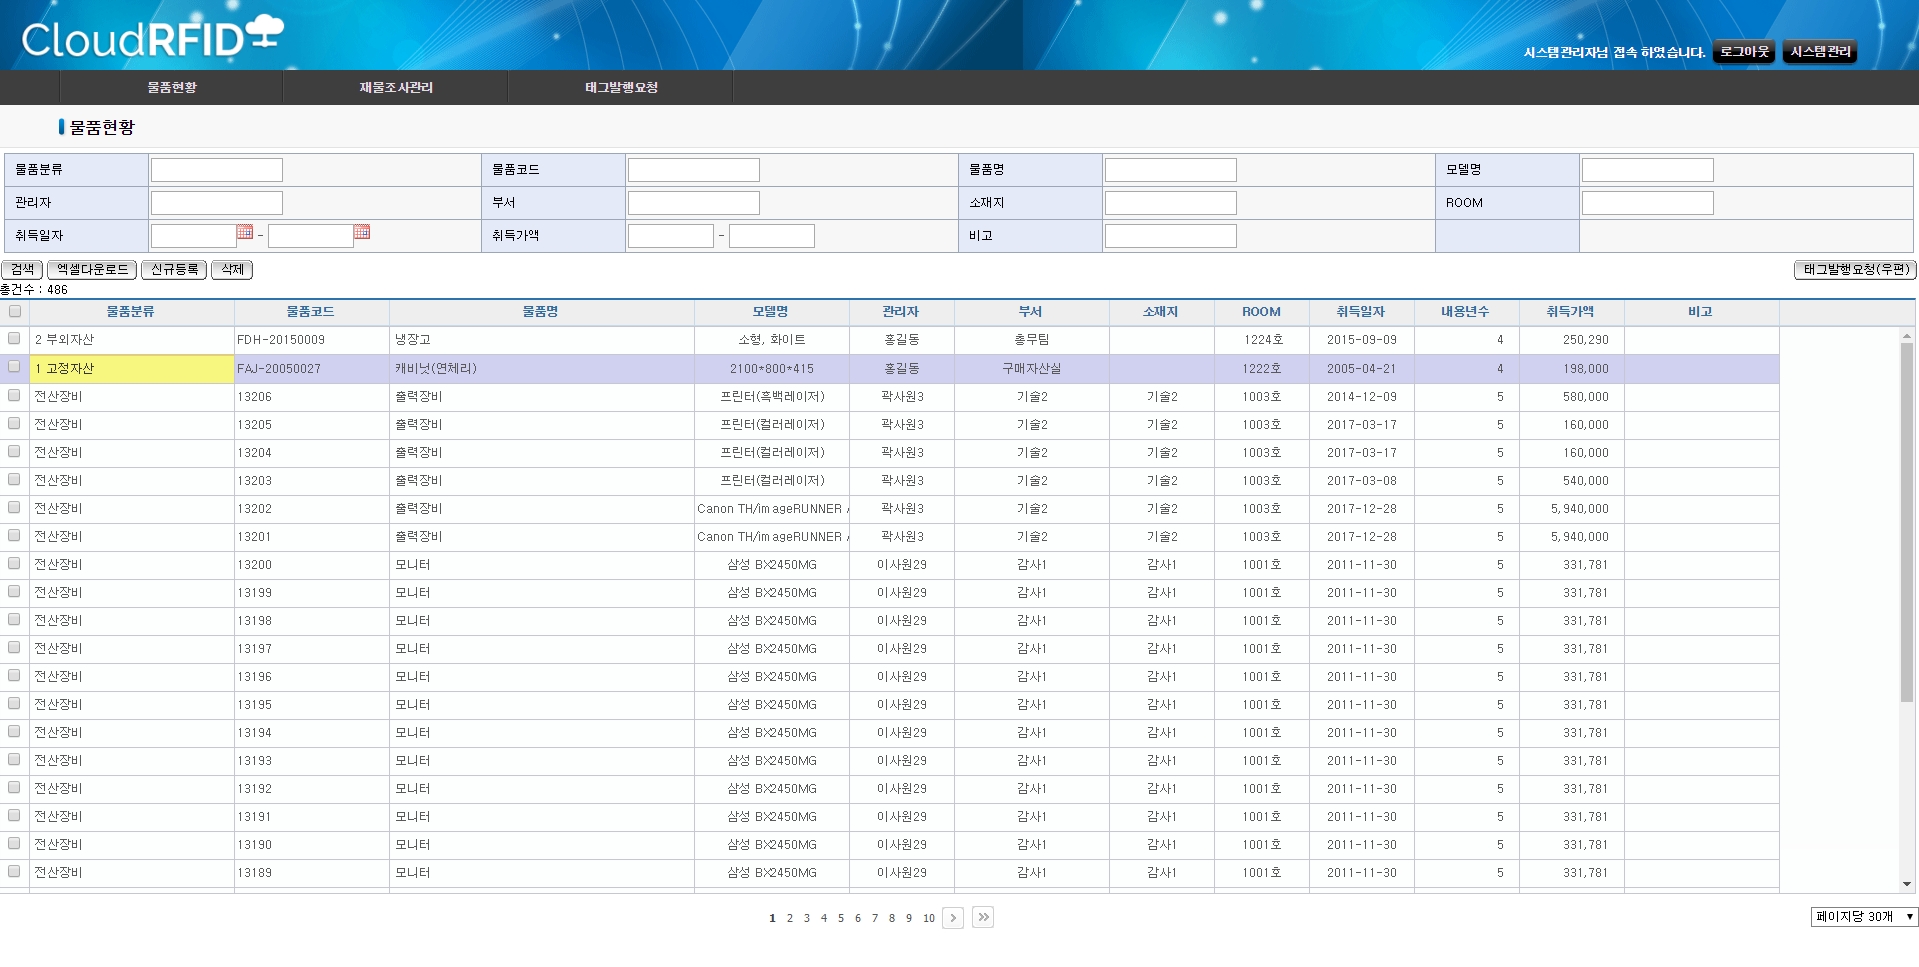This screenshot has height=967, width=1919.
Task: Open the 재물조사관리 menu
Action: coord(396,88)
